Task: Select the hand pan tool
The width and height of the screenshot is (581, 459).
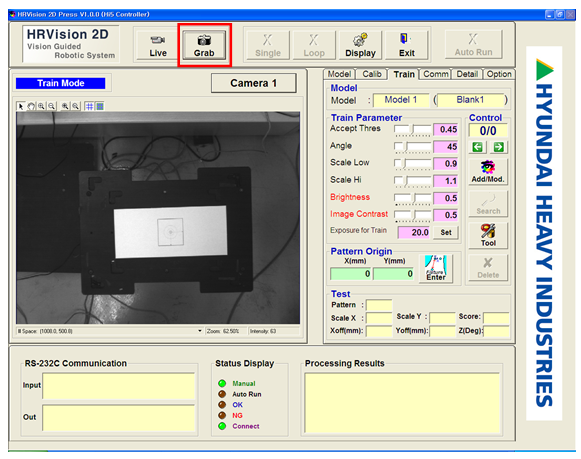Action: coord(31,106)
